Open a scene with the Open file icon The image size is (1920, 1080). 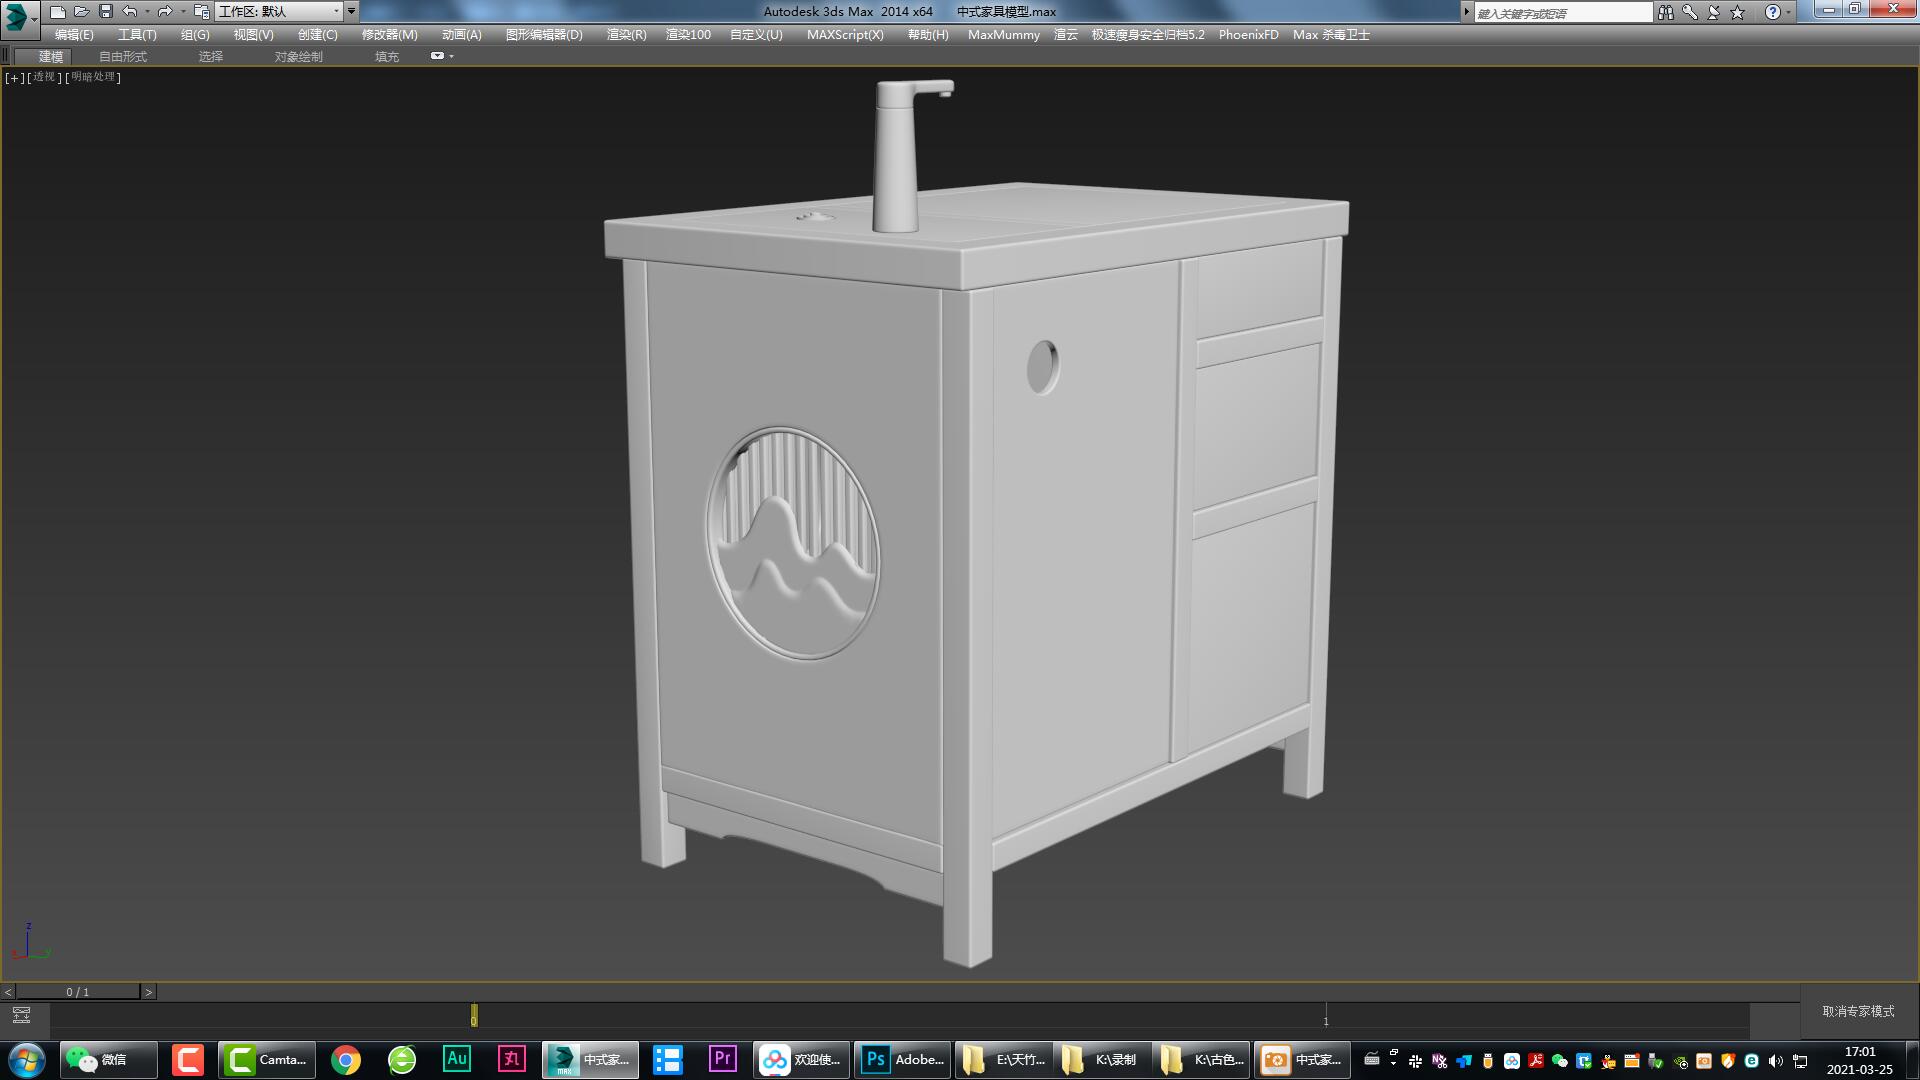82,11
